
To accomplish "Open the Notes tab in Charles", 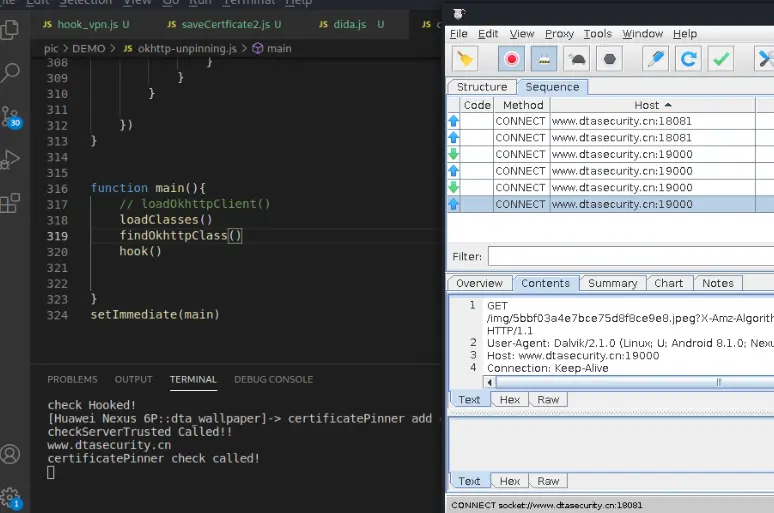I will (x=718, y=283).
